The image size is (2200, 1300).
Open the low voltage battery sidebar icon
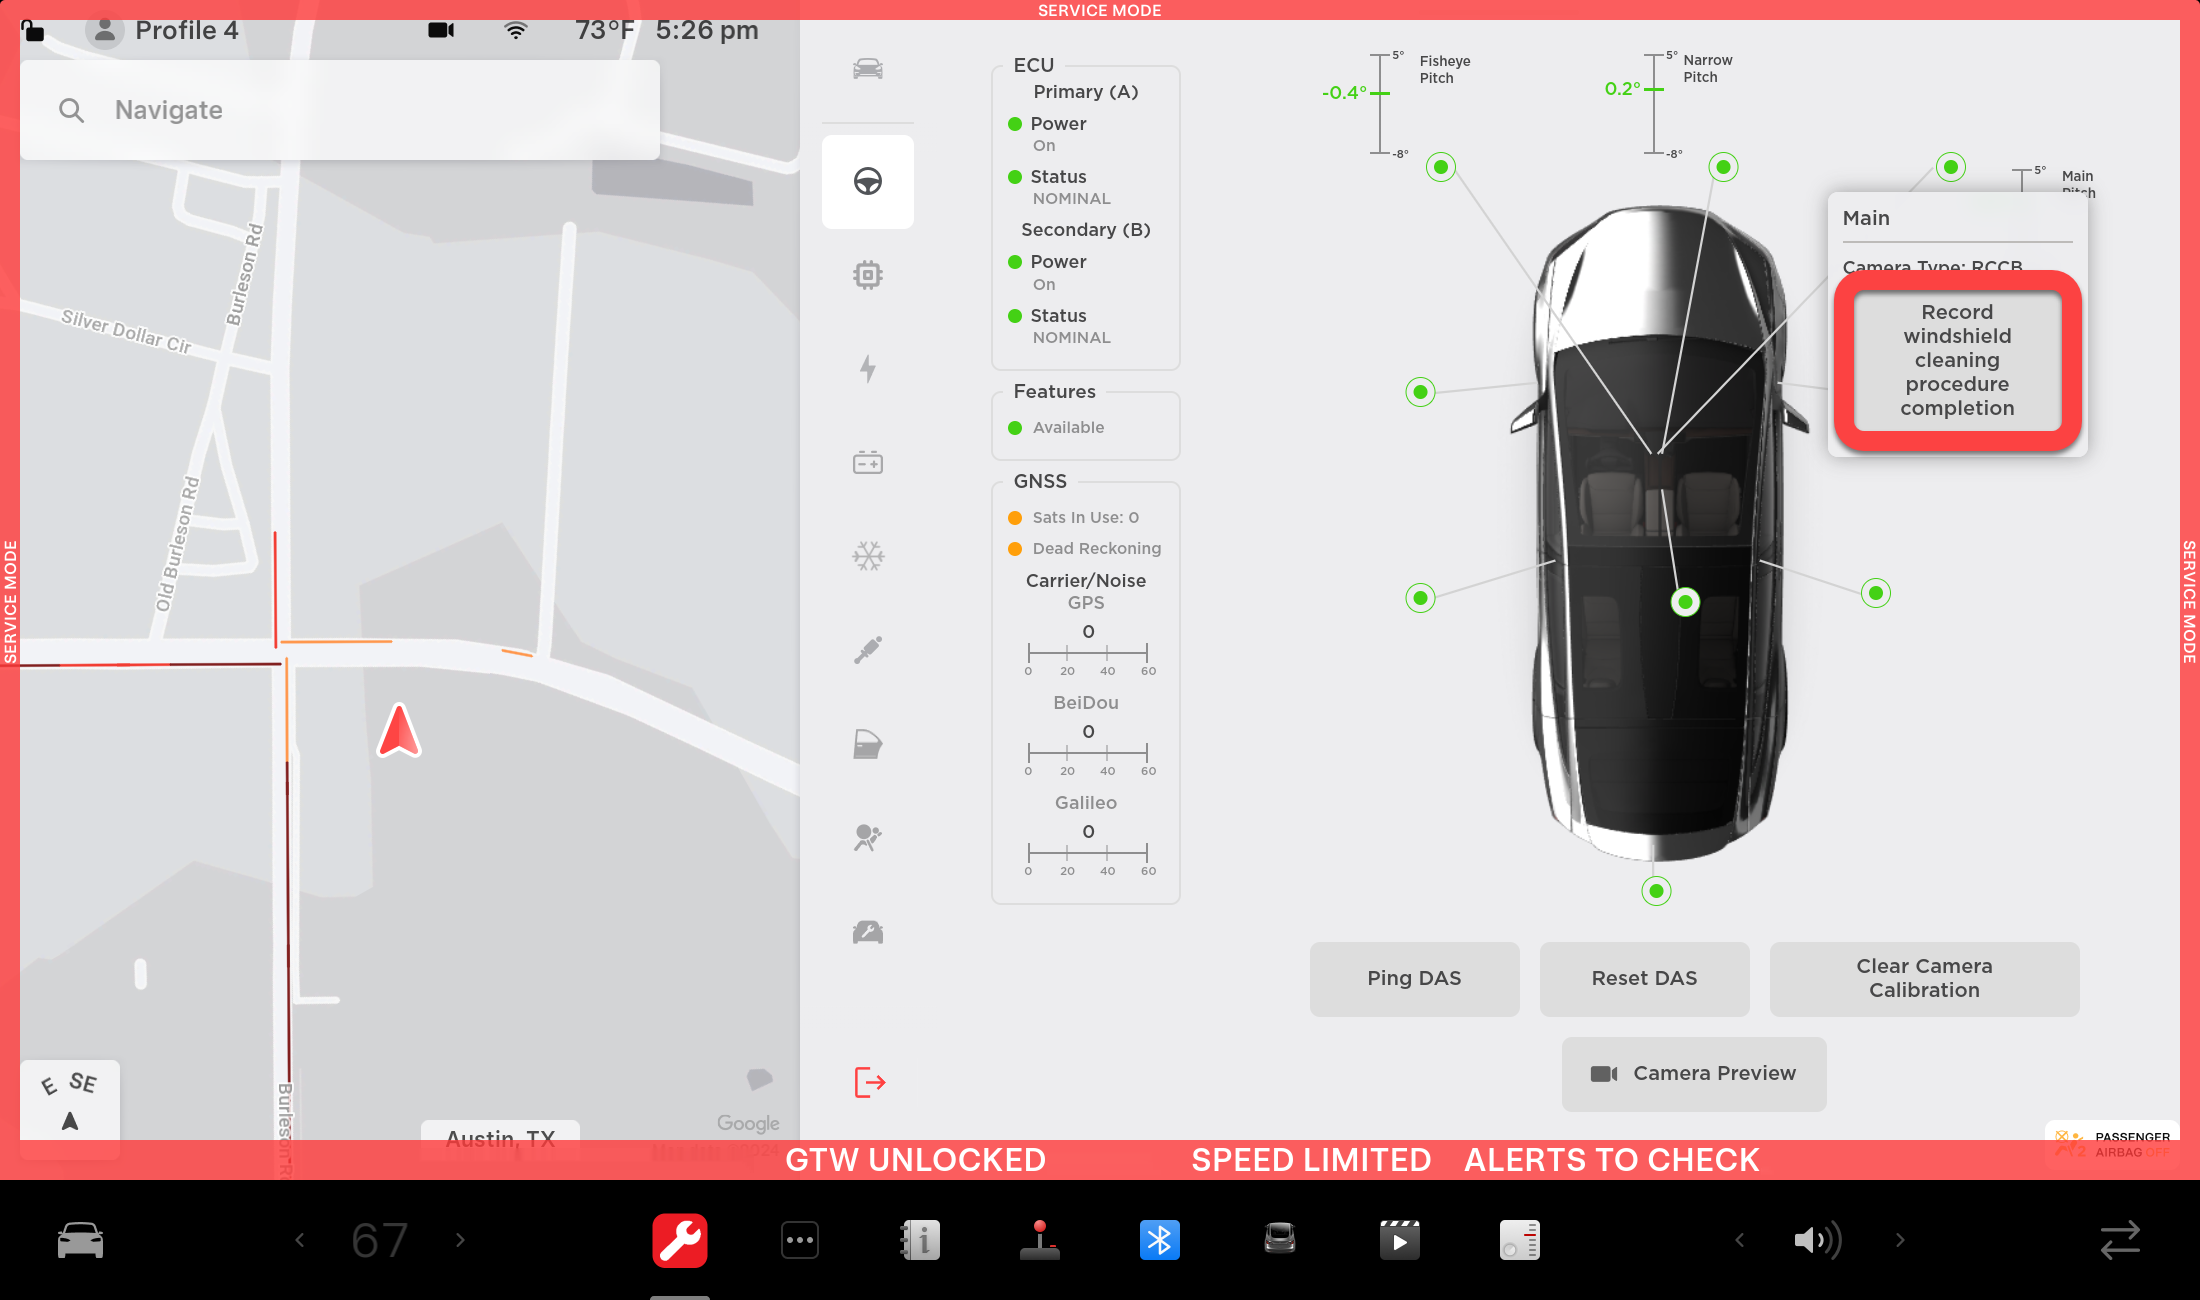tap(867, 462)
